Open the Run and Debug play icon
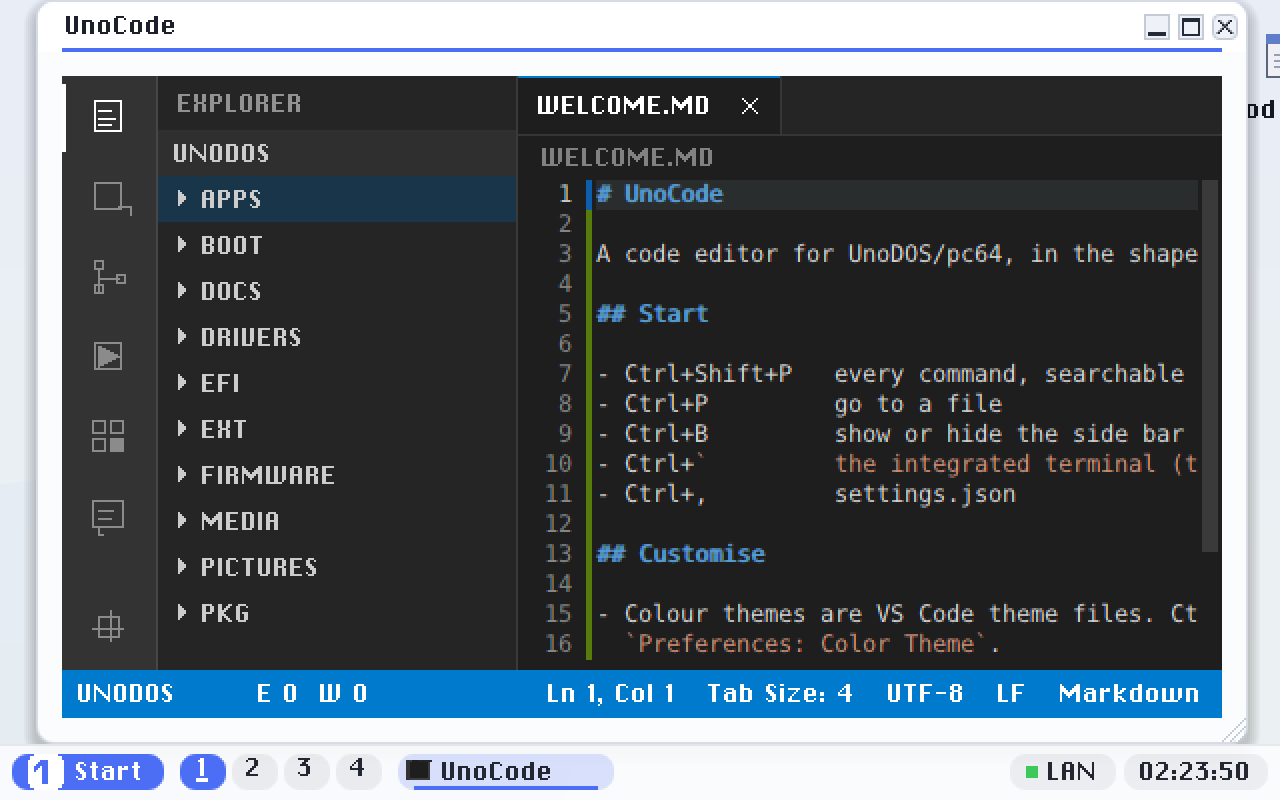 coord(108,356)
